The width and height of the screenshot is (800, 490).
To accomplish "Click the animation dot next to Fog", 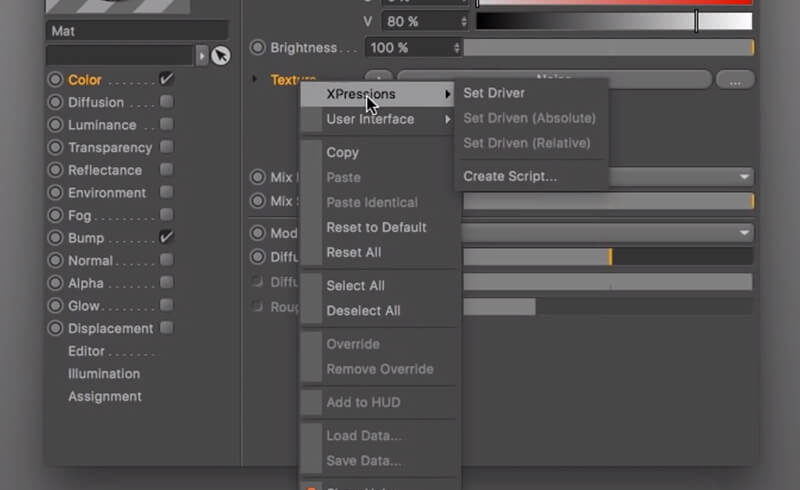I will click(x=55, y=215).
